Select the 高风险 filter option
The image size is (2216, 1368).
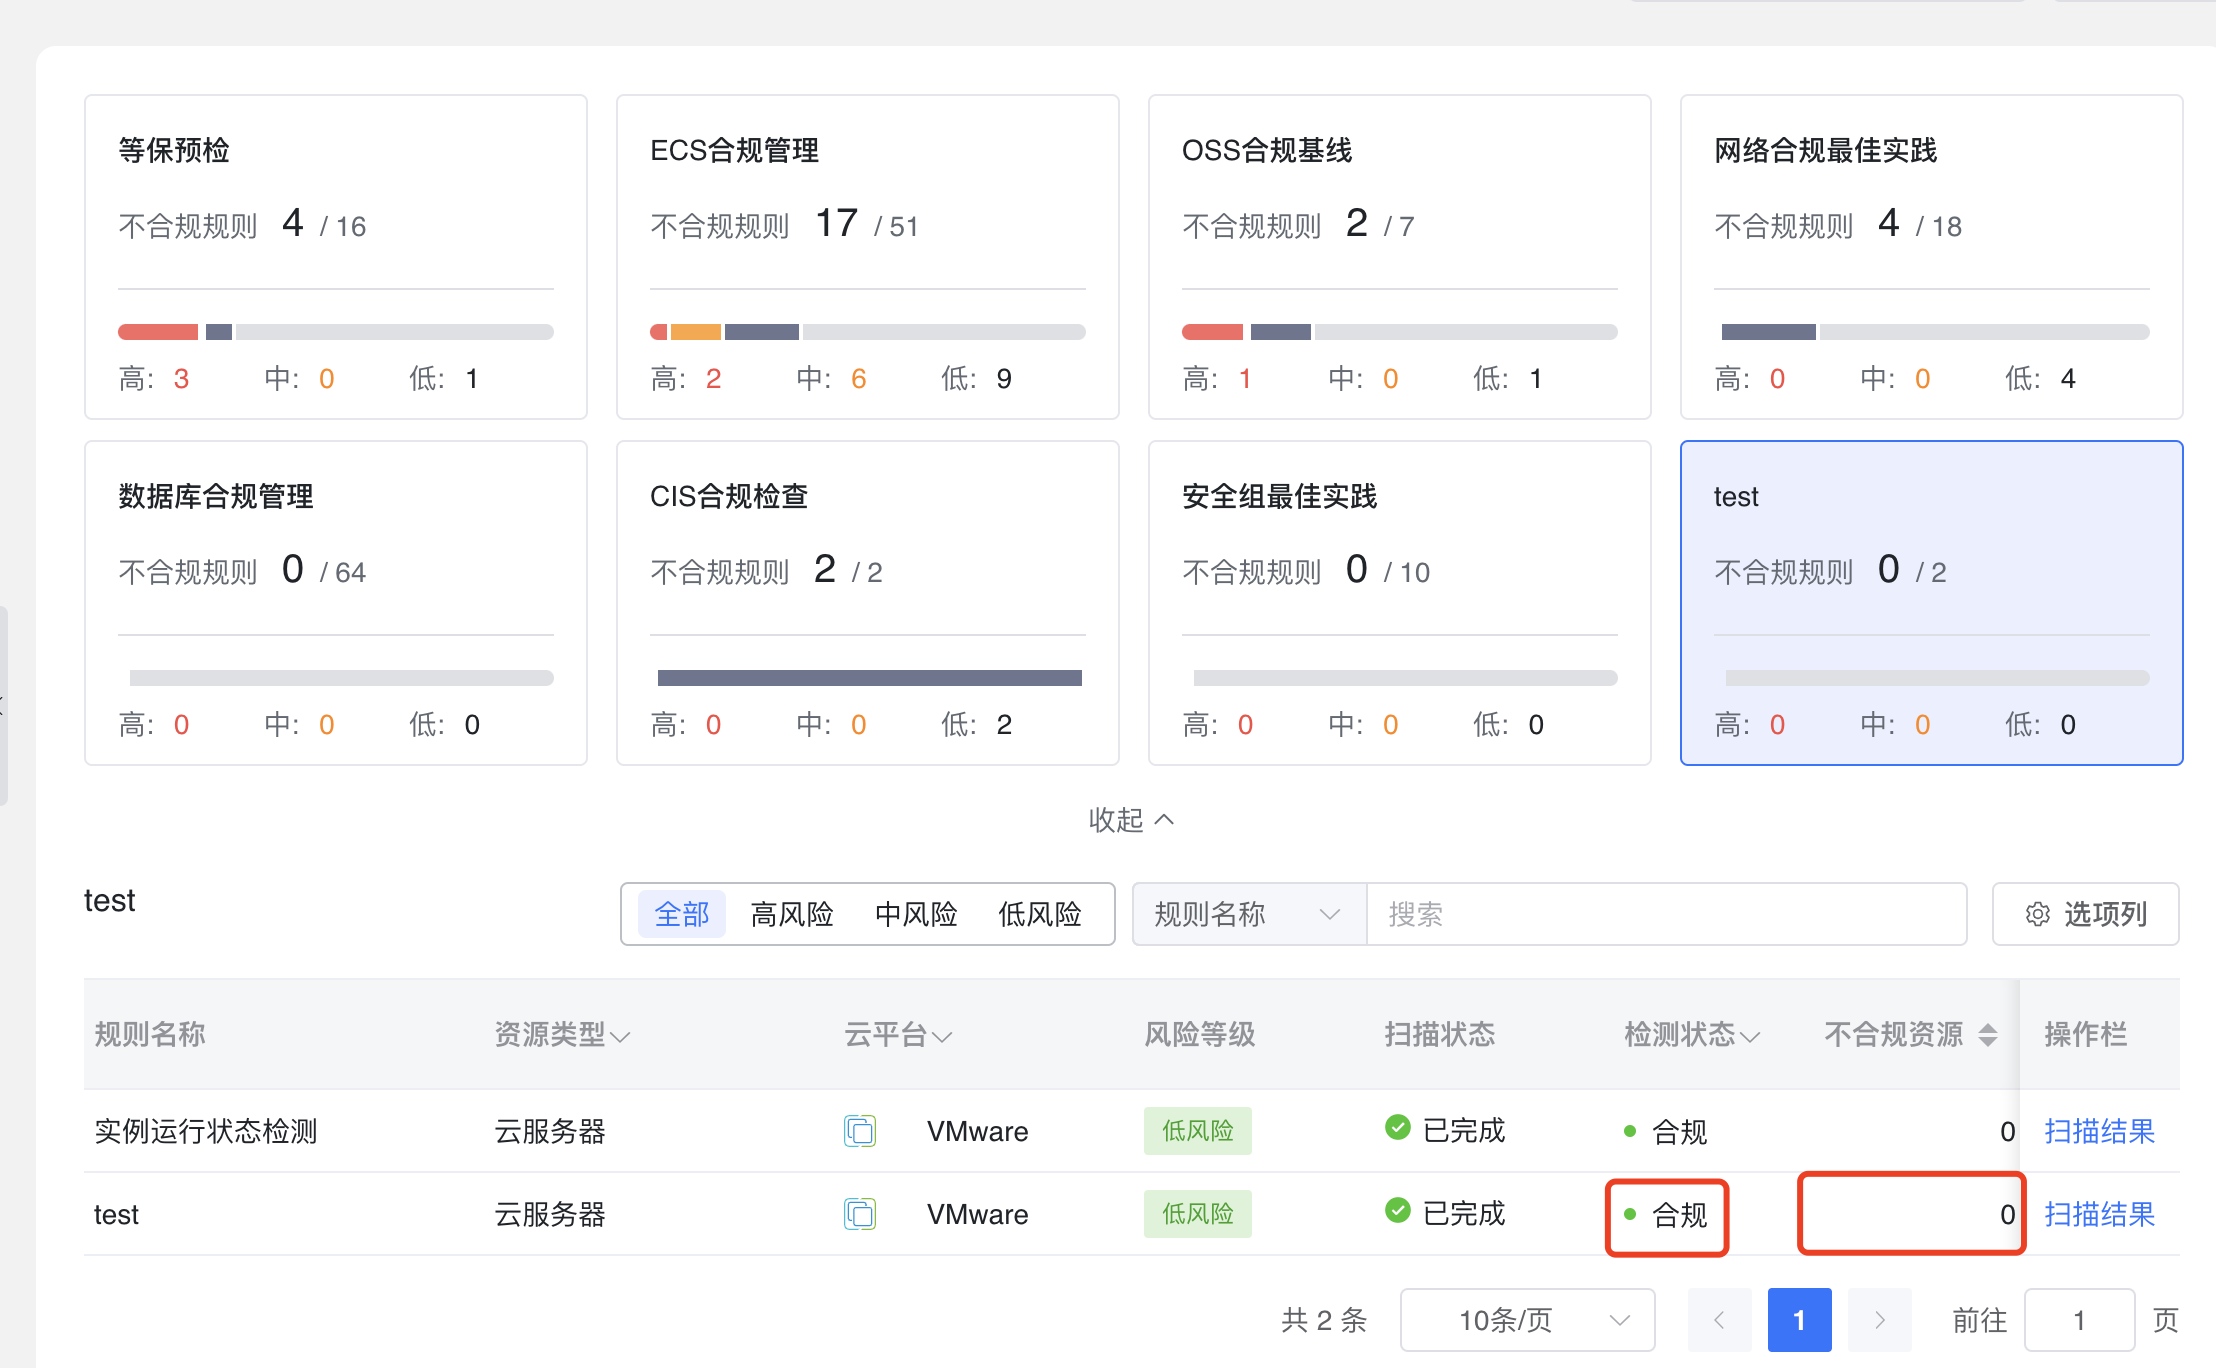[x=791, y=914]
